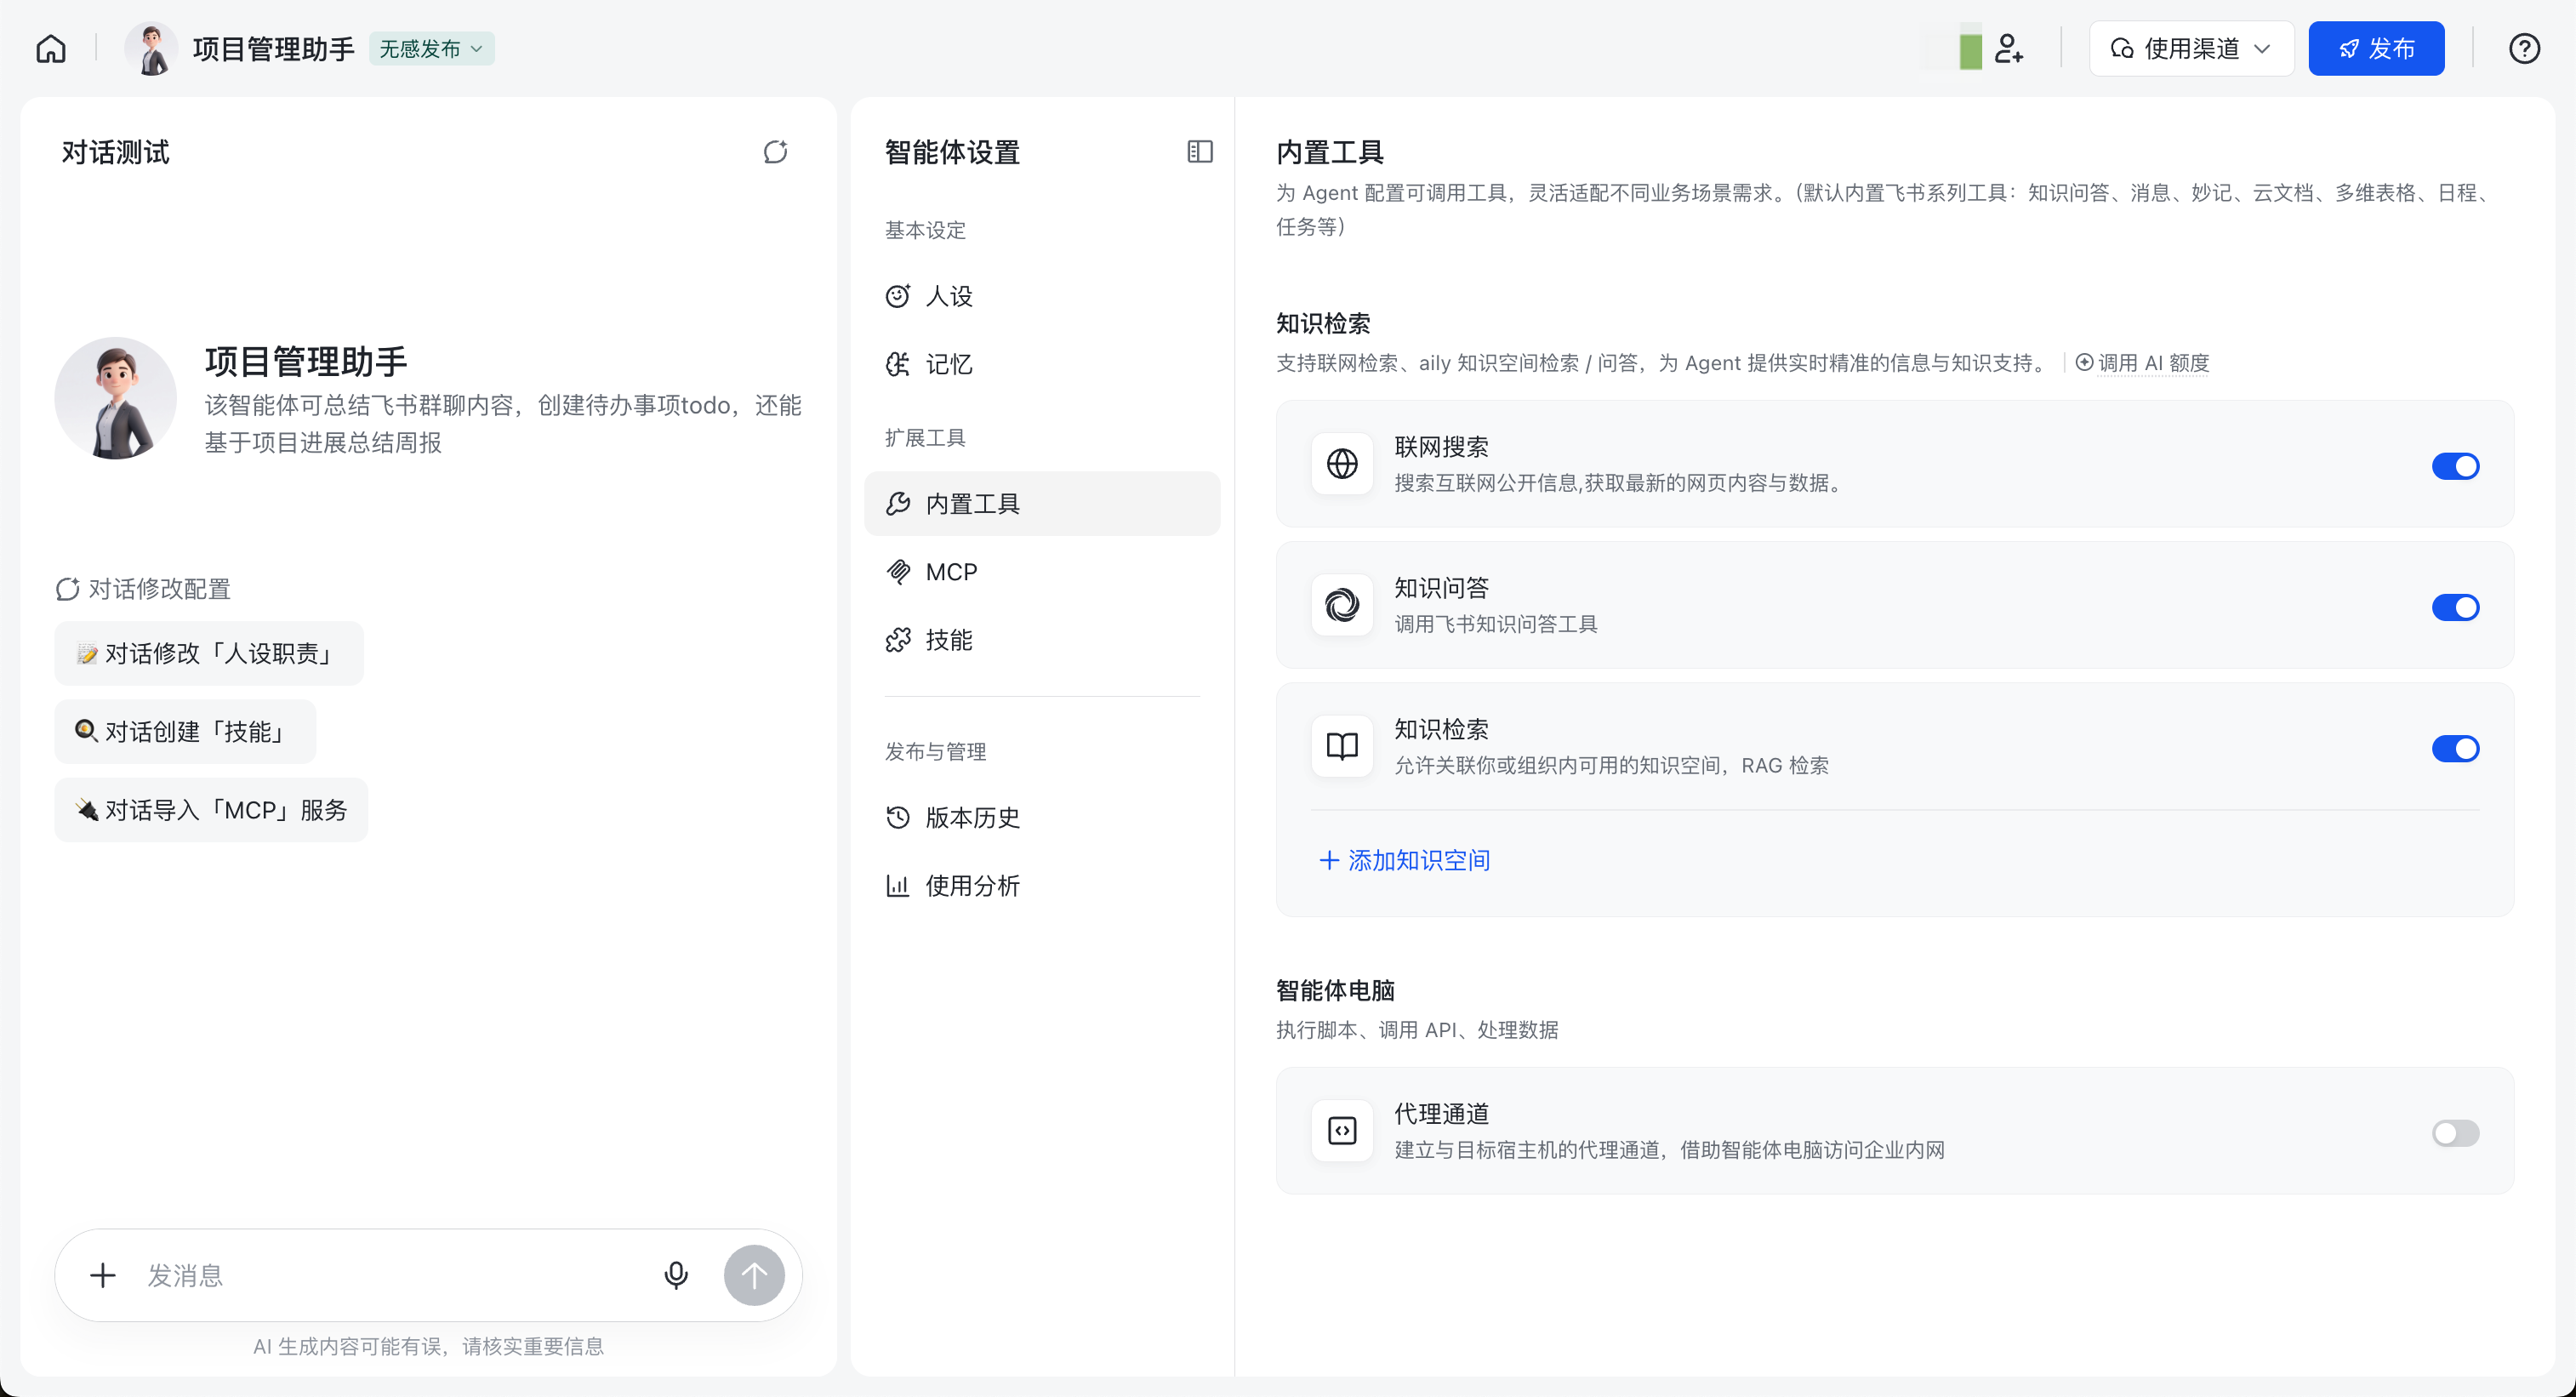Collapse the 智能体设置 sidebar panel

click(x=1199, y=152)
